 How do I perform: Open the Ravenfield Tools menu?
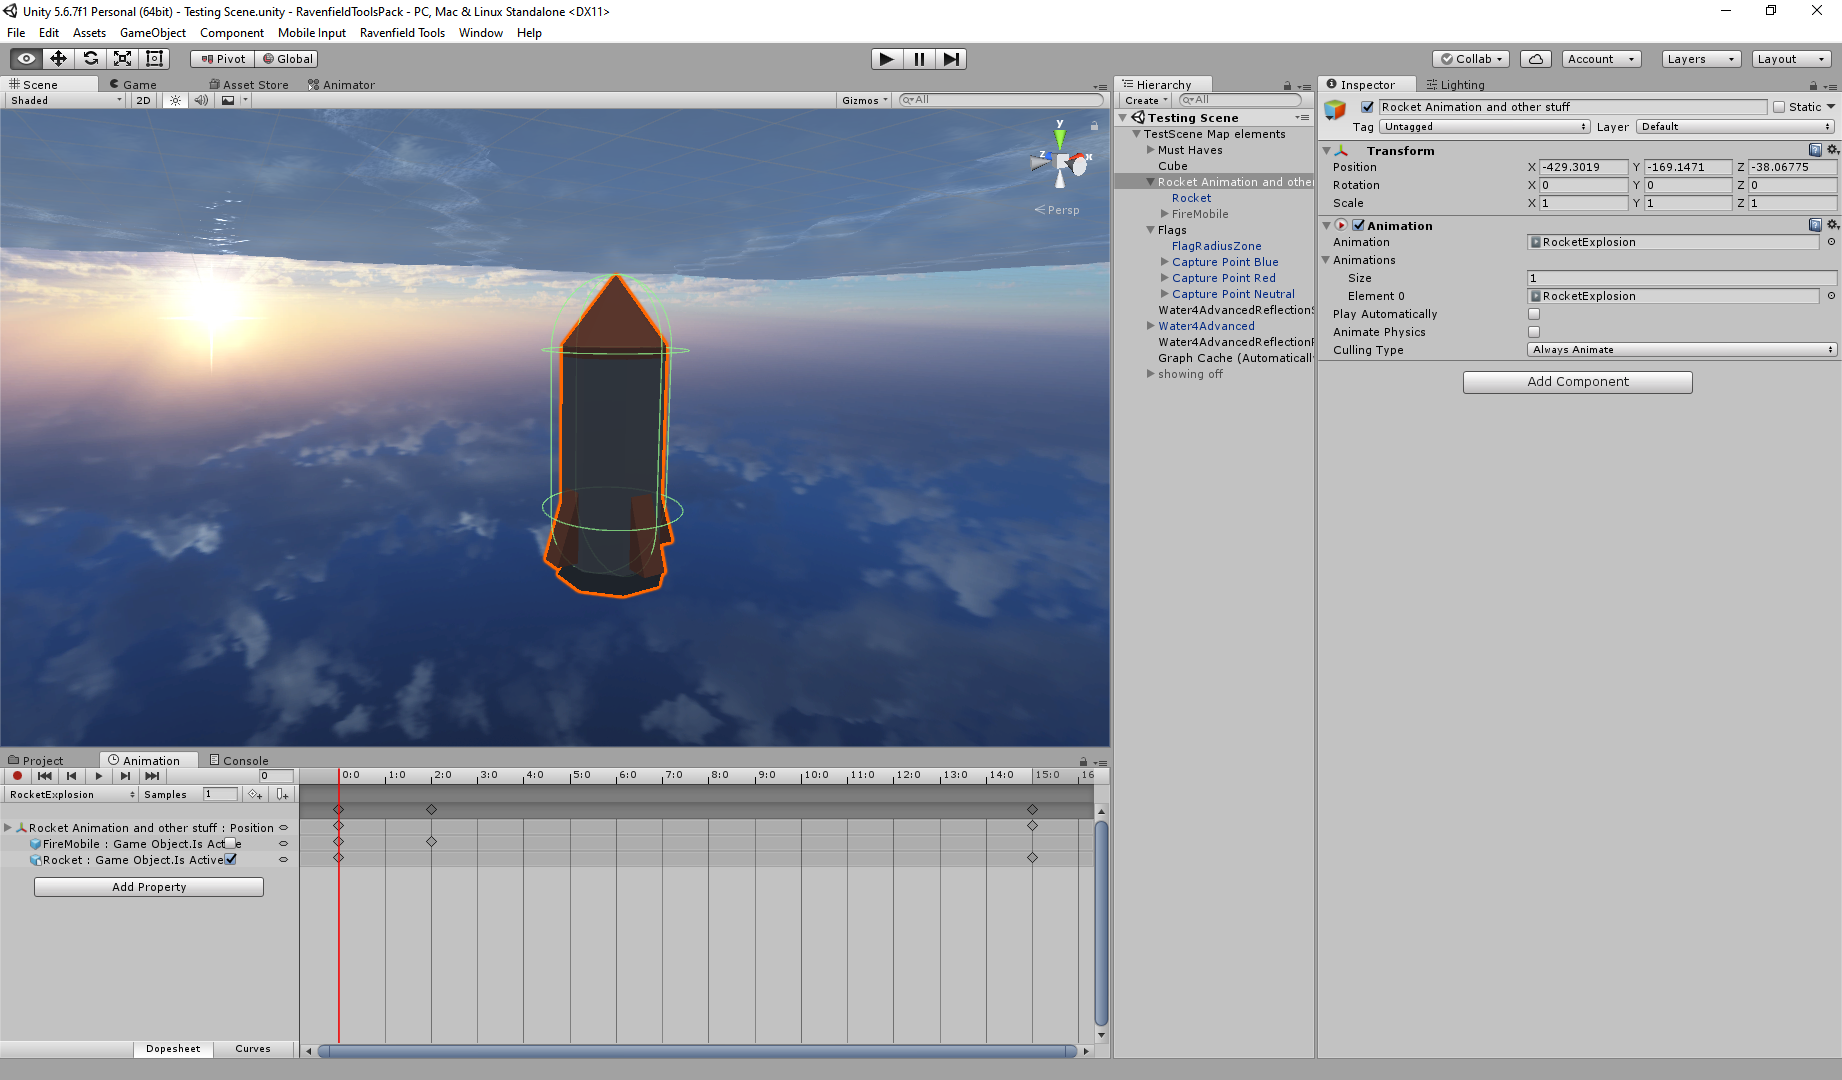[402, 33]
